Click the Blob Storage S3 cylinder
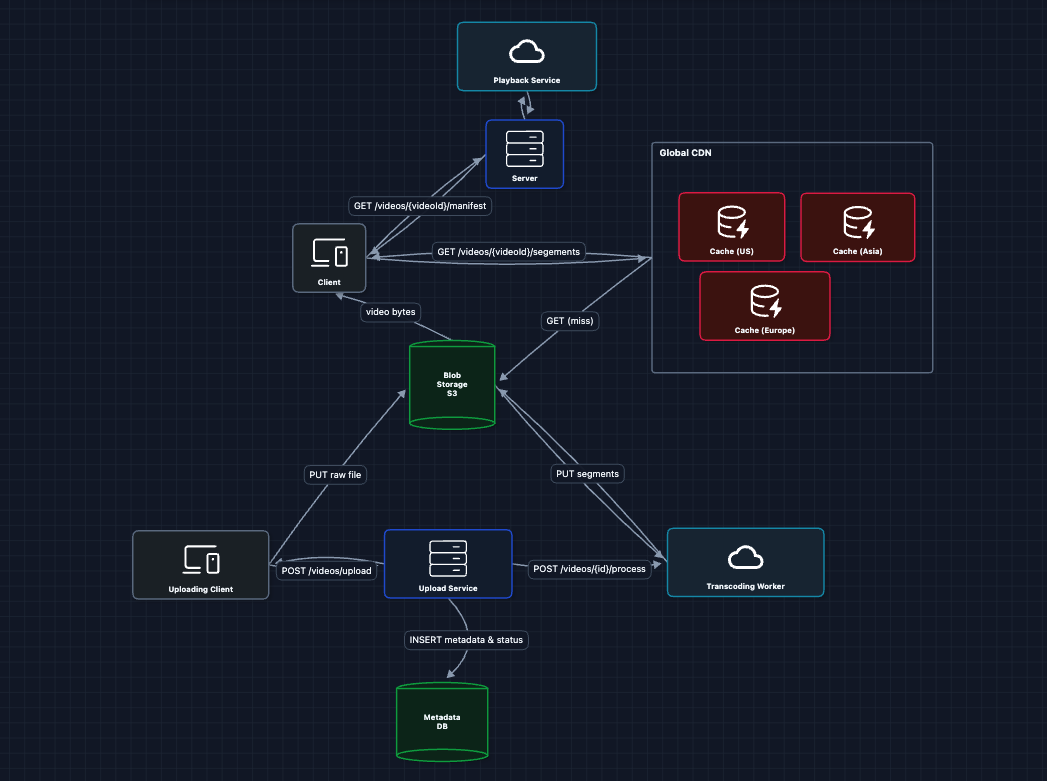The image size is (1047, 781). tap(453, 386)
